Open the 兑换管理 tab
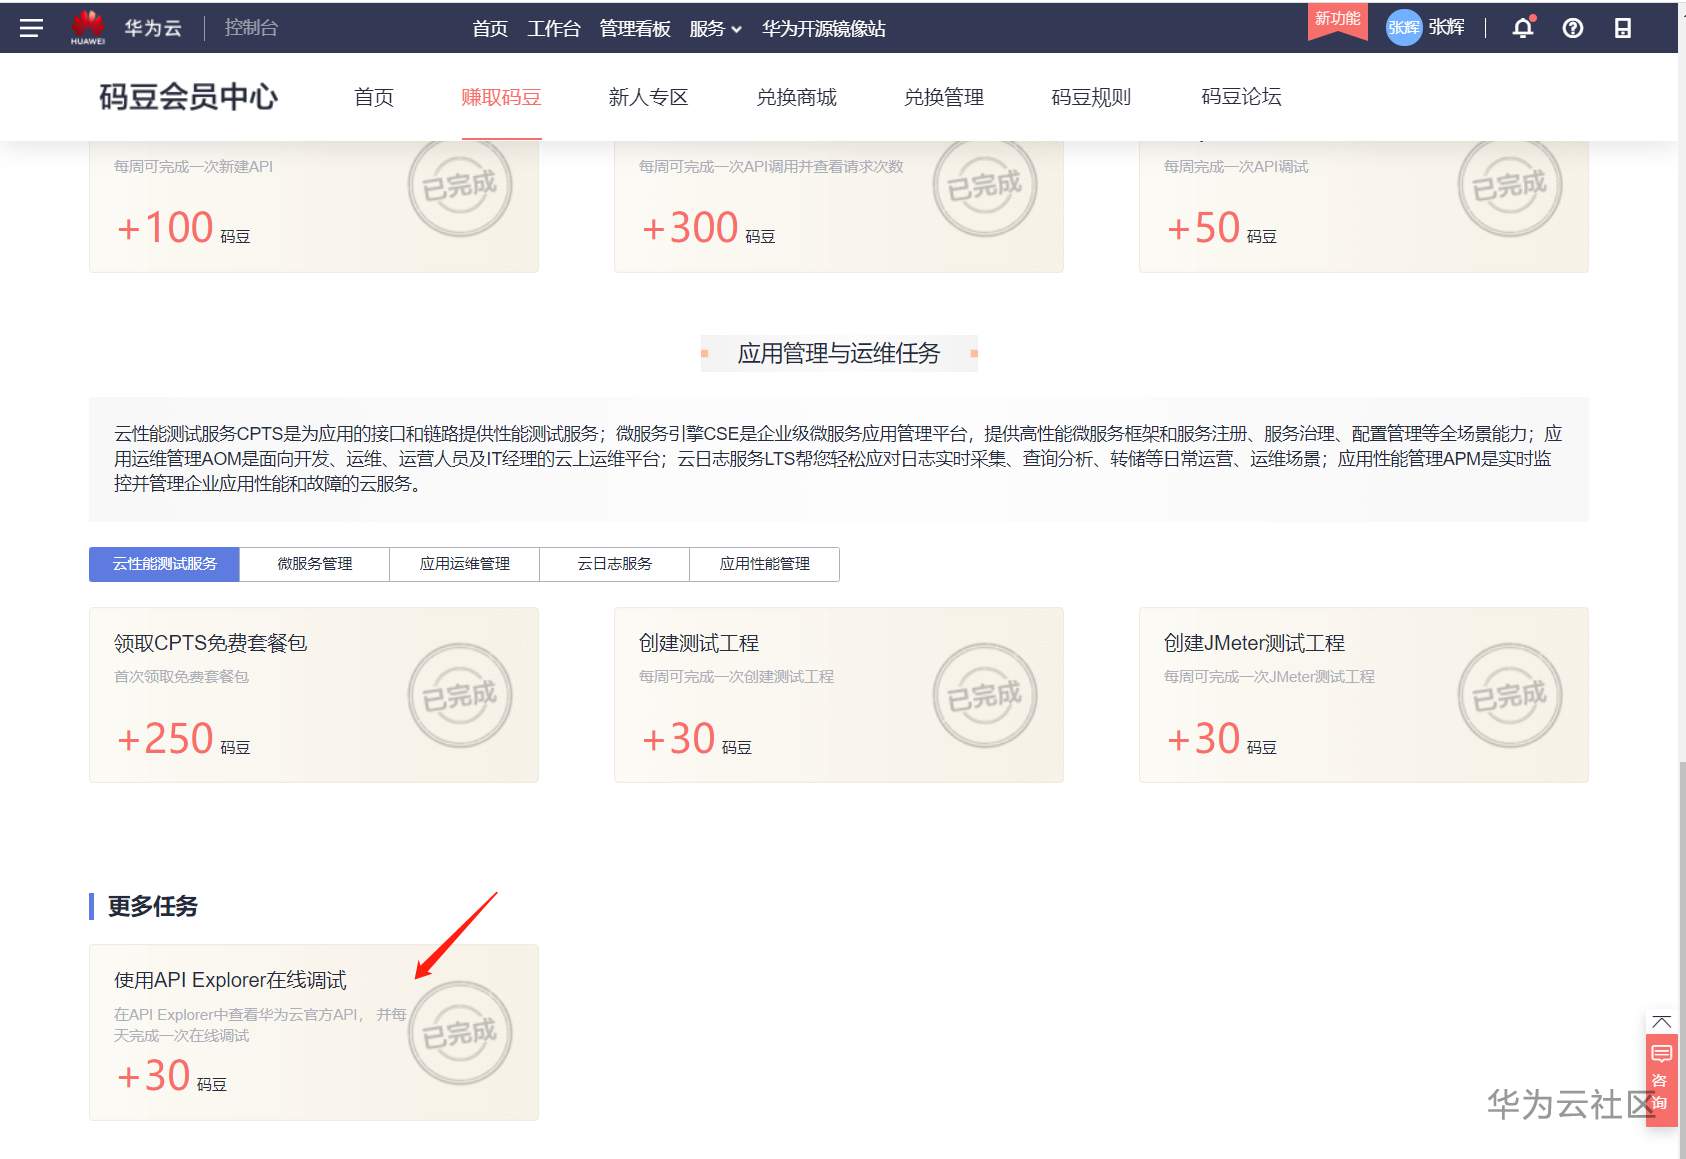This screenshot has height=1159, width=1686. (944, 97)
